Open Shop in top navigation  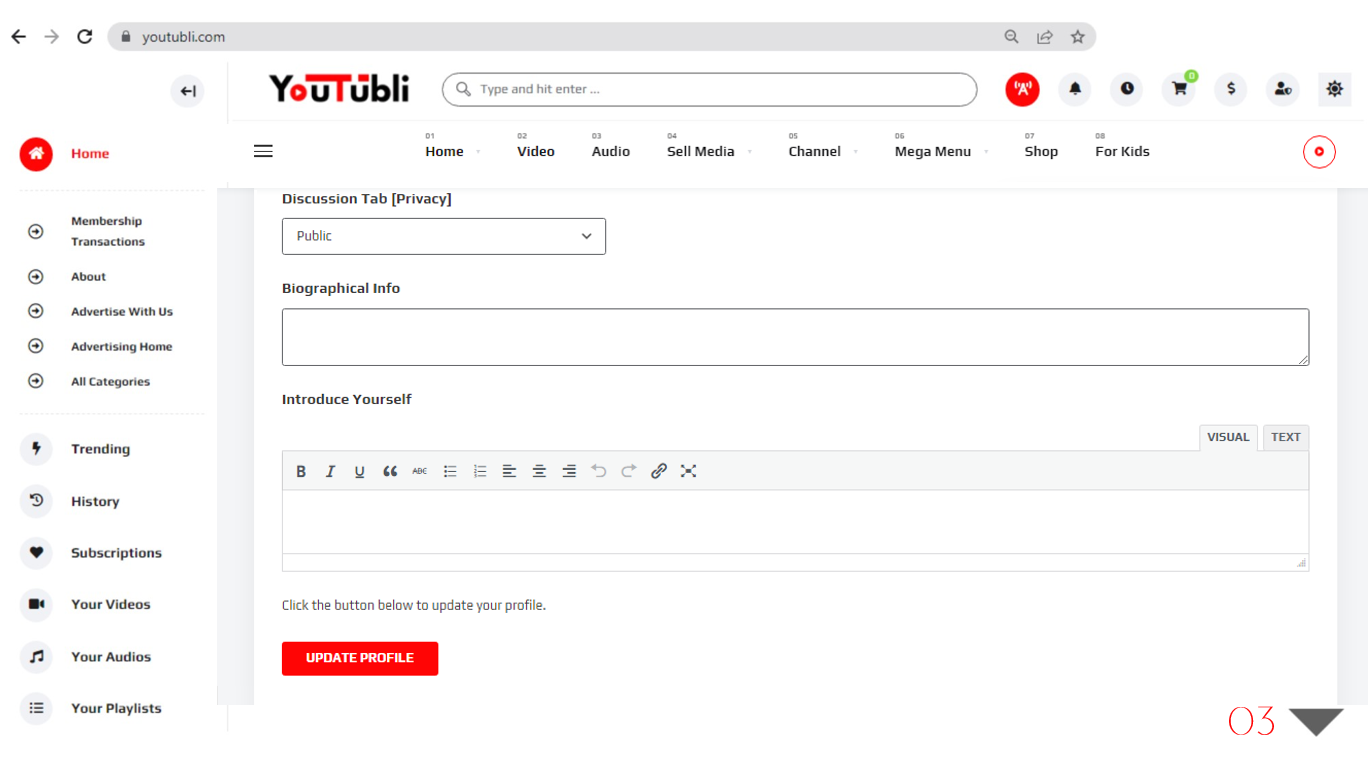[x=1041, y=151]
